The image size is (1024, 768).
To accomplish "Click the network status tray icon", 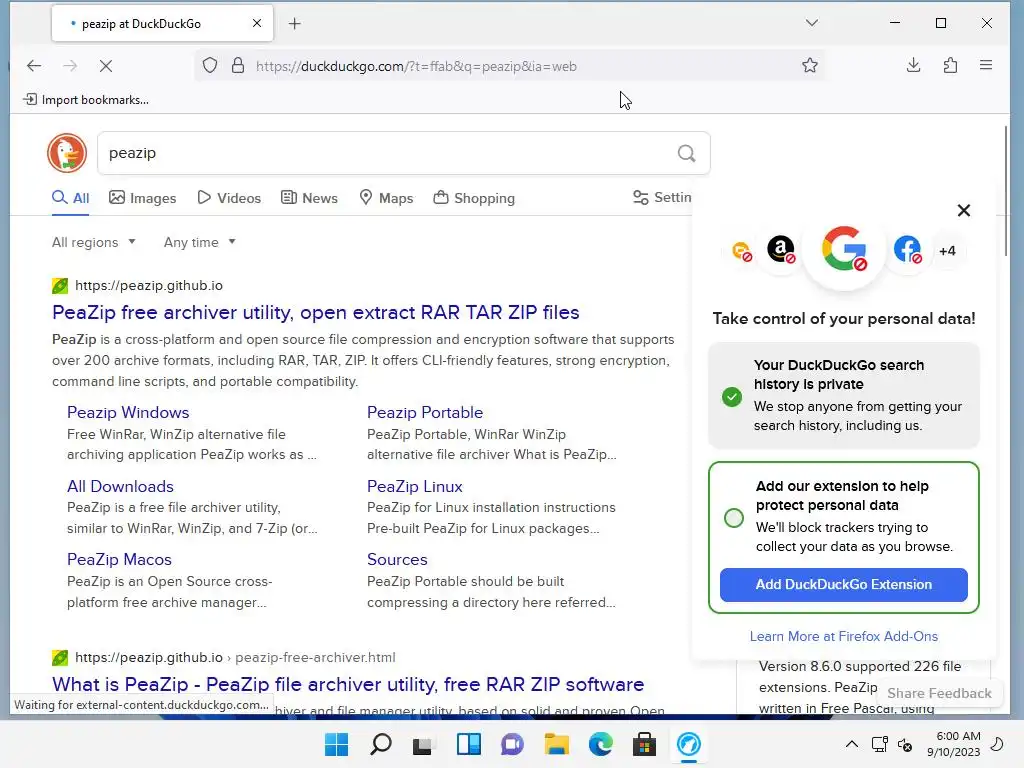I will (879, 744).
